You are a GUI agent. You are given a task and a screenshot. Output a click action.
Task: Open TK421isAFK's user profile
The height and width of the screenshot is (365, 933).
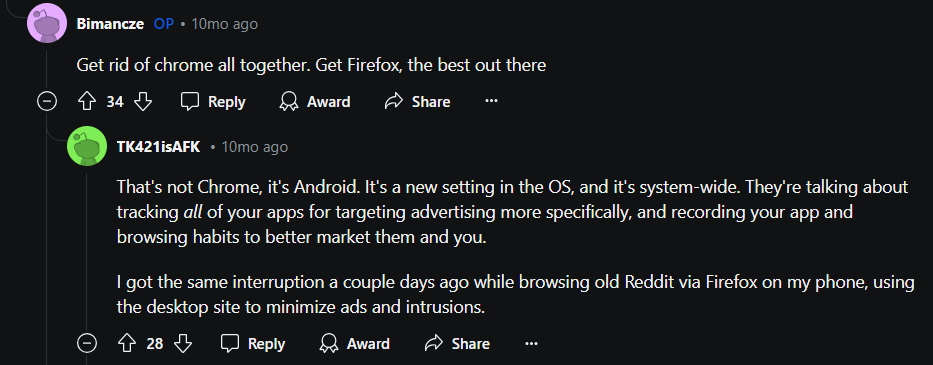click(159, 146)
